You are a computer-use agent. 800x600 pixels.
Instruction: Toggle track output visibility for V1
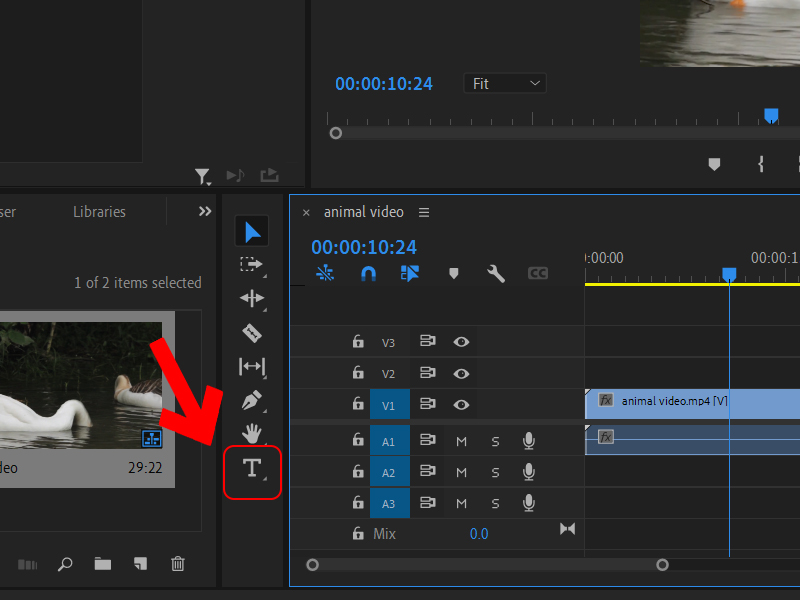click(461, 404)
